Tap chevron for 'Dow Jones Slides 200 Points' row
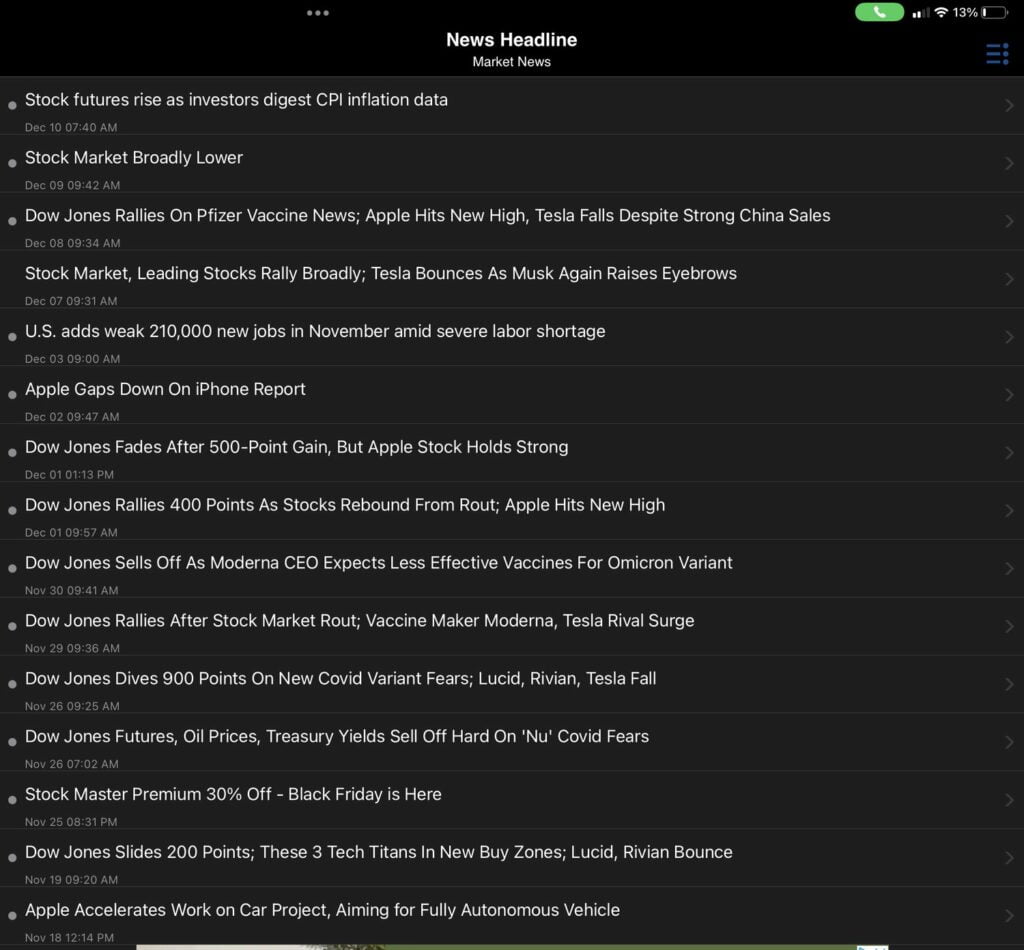 (1008, 858)
